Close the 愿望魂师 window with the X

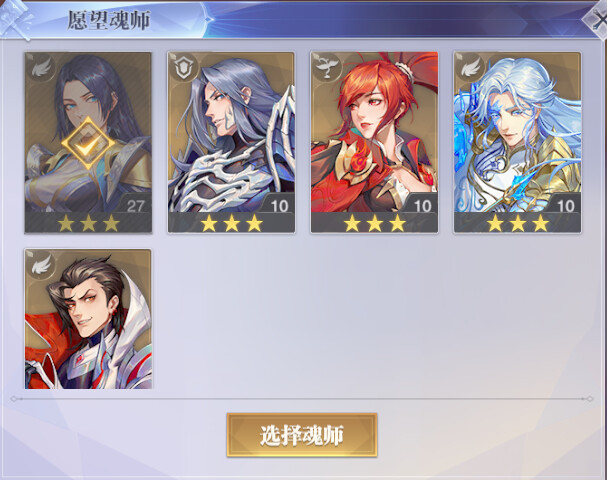pos(598,19)
